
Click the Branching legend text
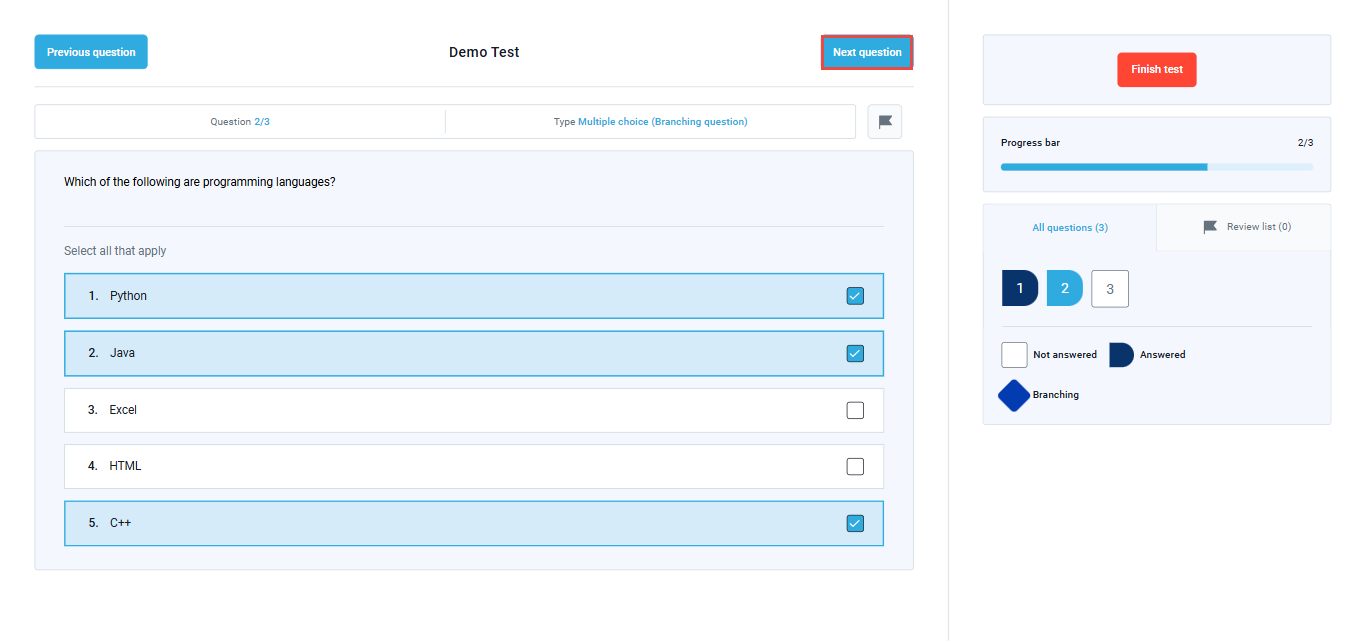1056,395
